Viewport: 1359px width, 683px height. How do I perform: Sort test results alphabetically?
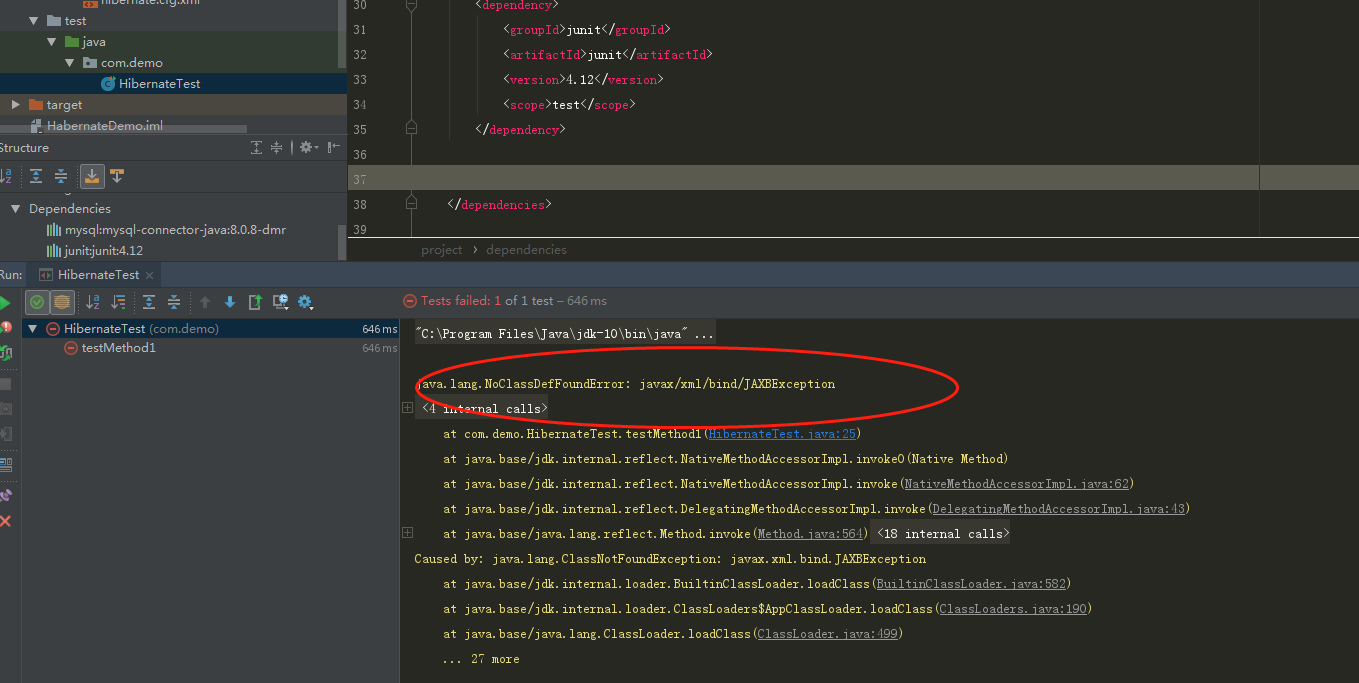[x=93, y=301]
